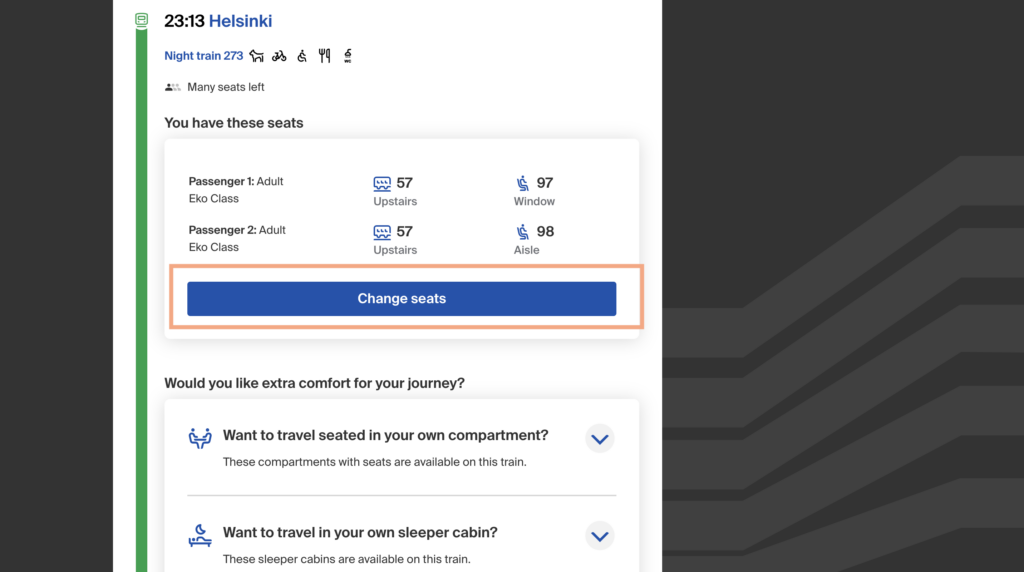The image size is (1024, 572).
Task: Click Passenger 1 seat 97 icon
Action: point(523,183)
